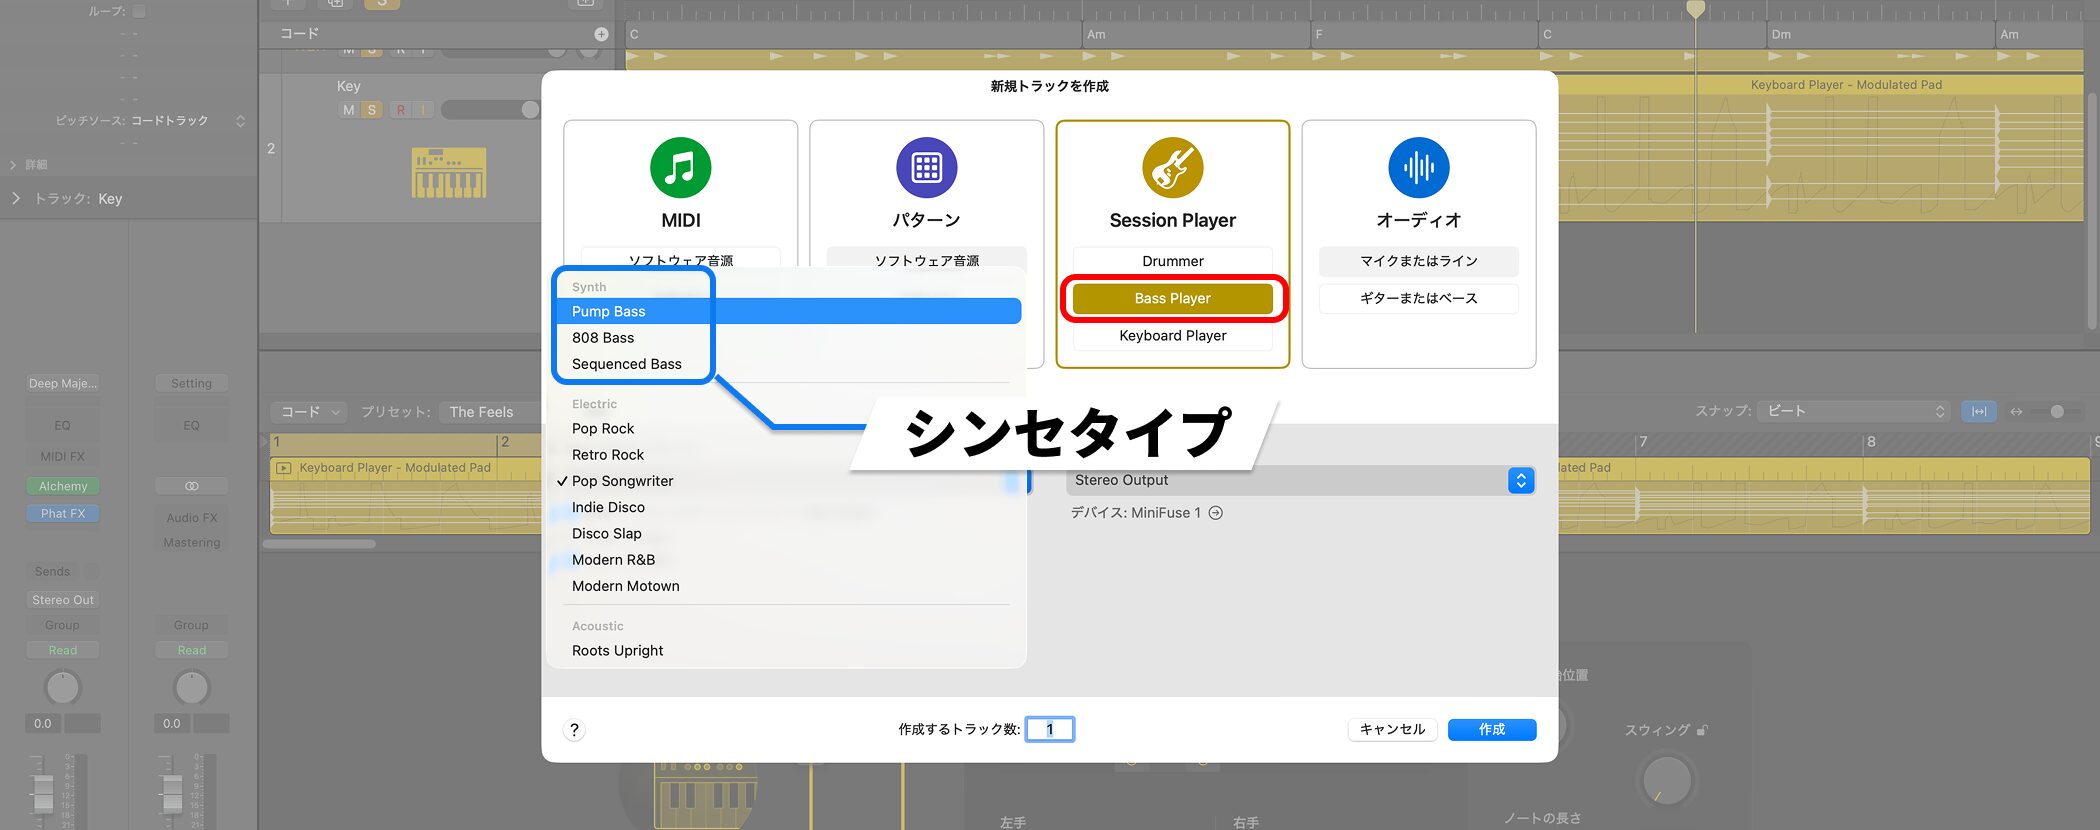Open the Snap beat dropdown
The height and width of the screenshot is (830, 2100).
pos(1856,411)
